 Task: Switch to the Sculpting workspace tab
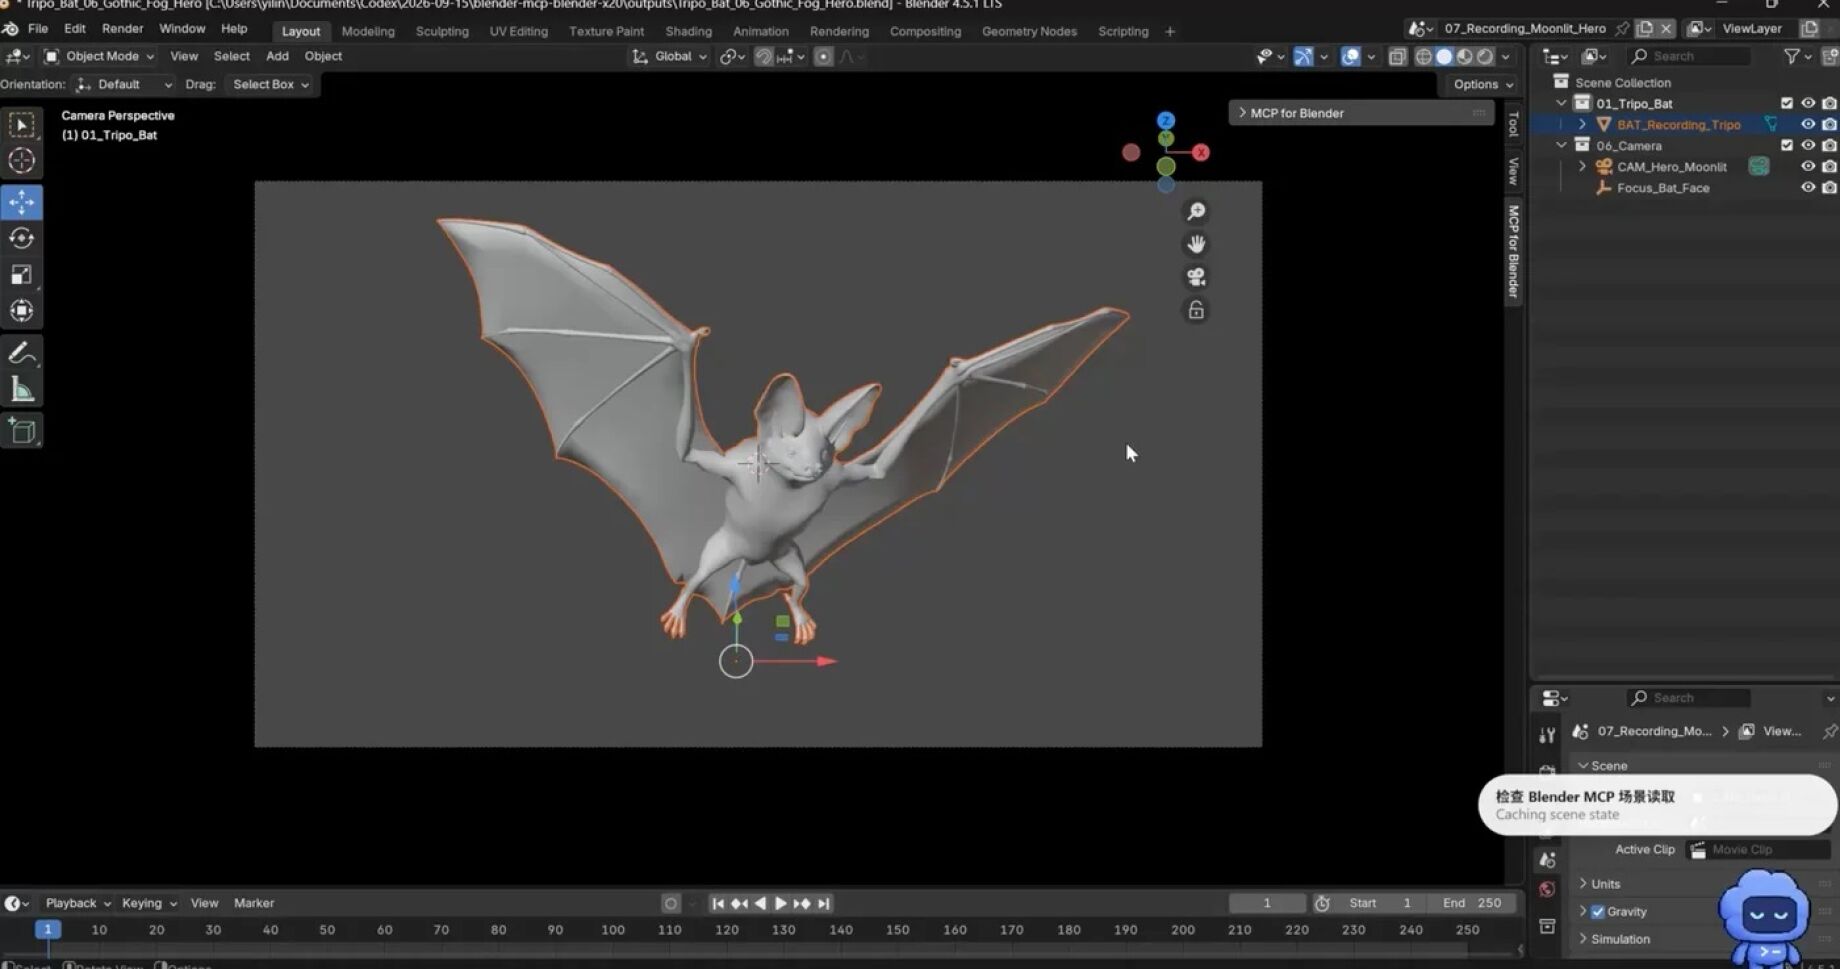[x=442, y=31]
